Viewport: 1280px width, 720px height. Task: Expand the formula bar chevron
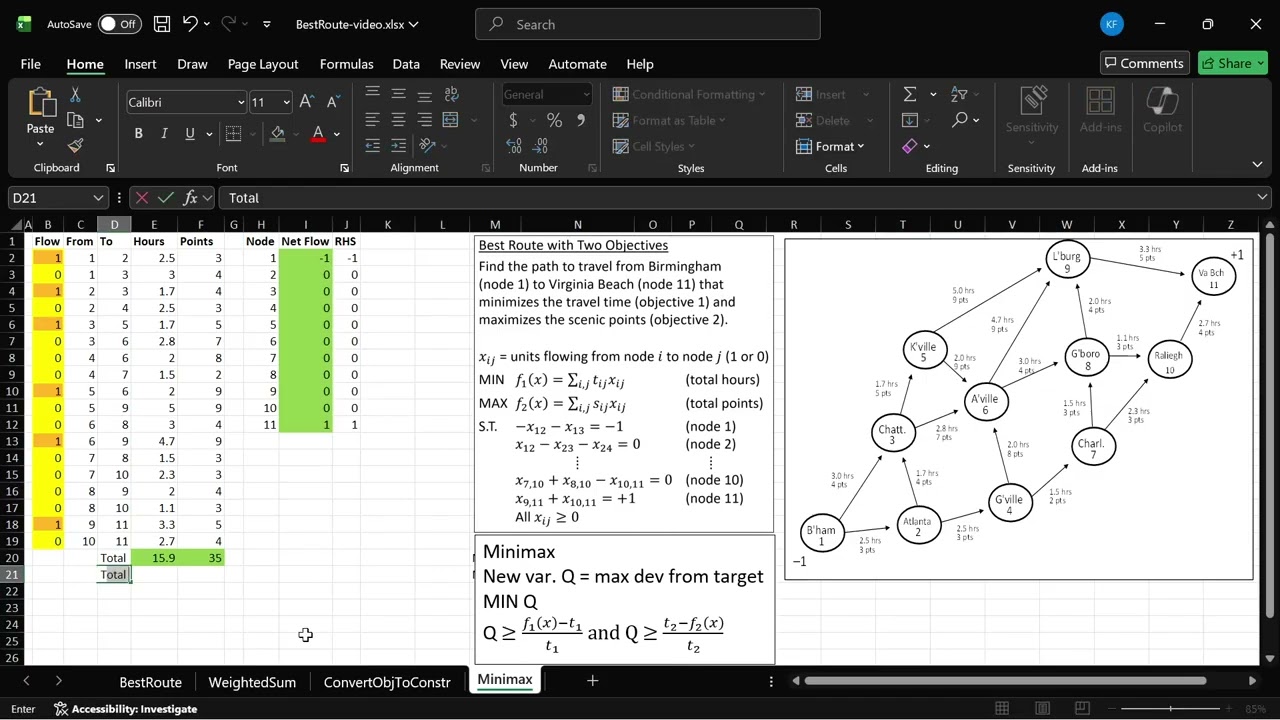pyautogui.click(x=1262, y=198)
